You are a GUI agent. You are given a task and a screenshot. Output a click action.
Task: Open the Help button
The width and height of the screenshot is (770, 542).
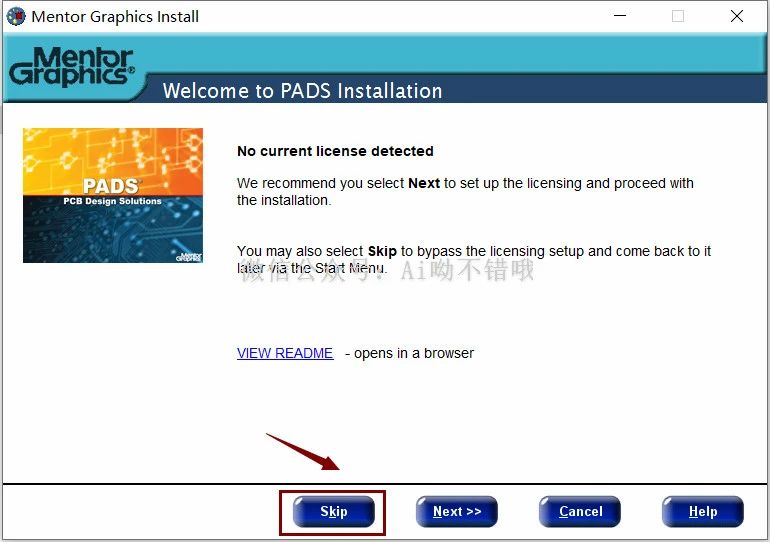click(703, 512)
